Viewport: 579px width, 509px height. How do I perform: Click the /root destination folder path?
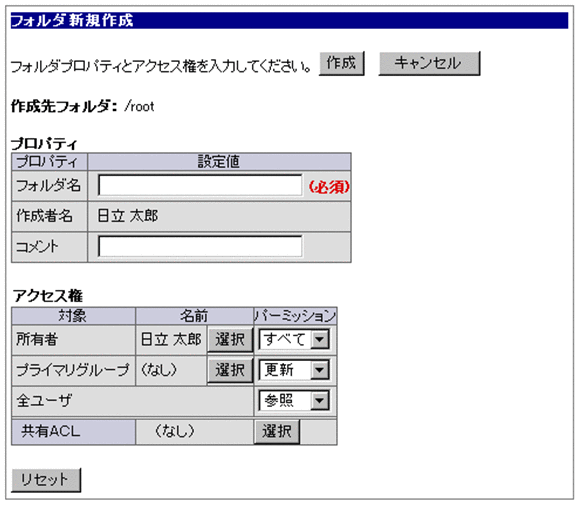(x=139, y=106)
